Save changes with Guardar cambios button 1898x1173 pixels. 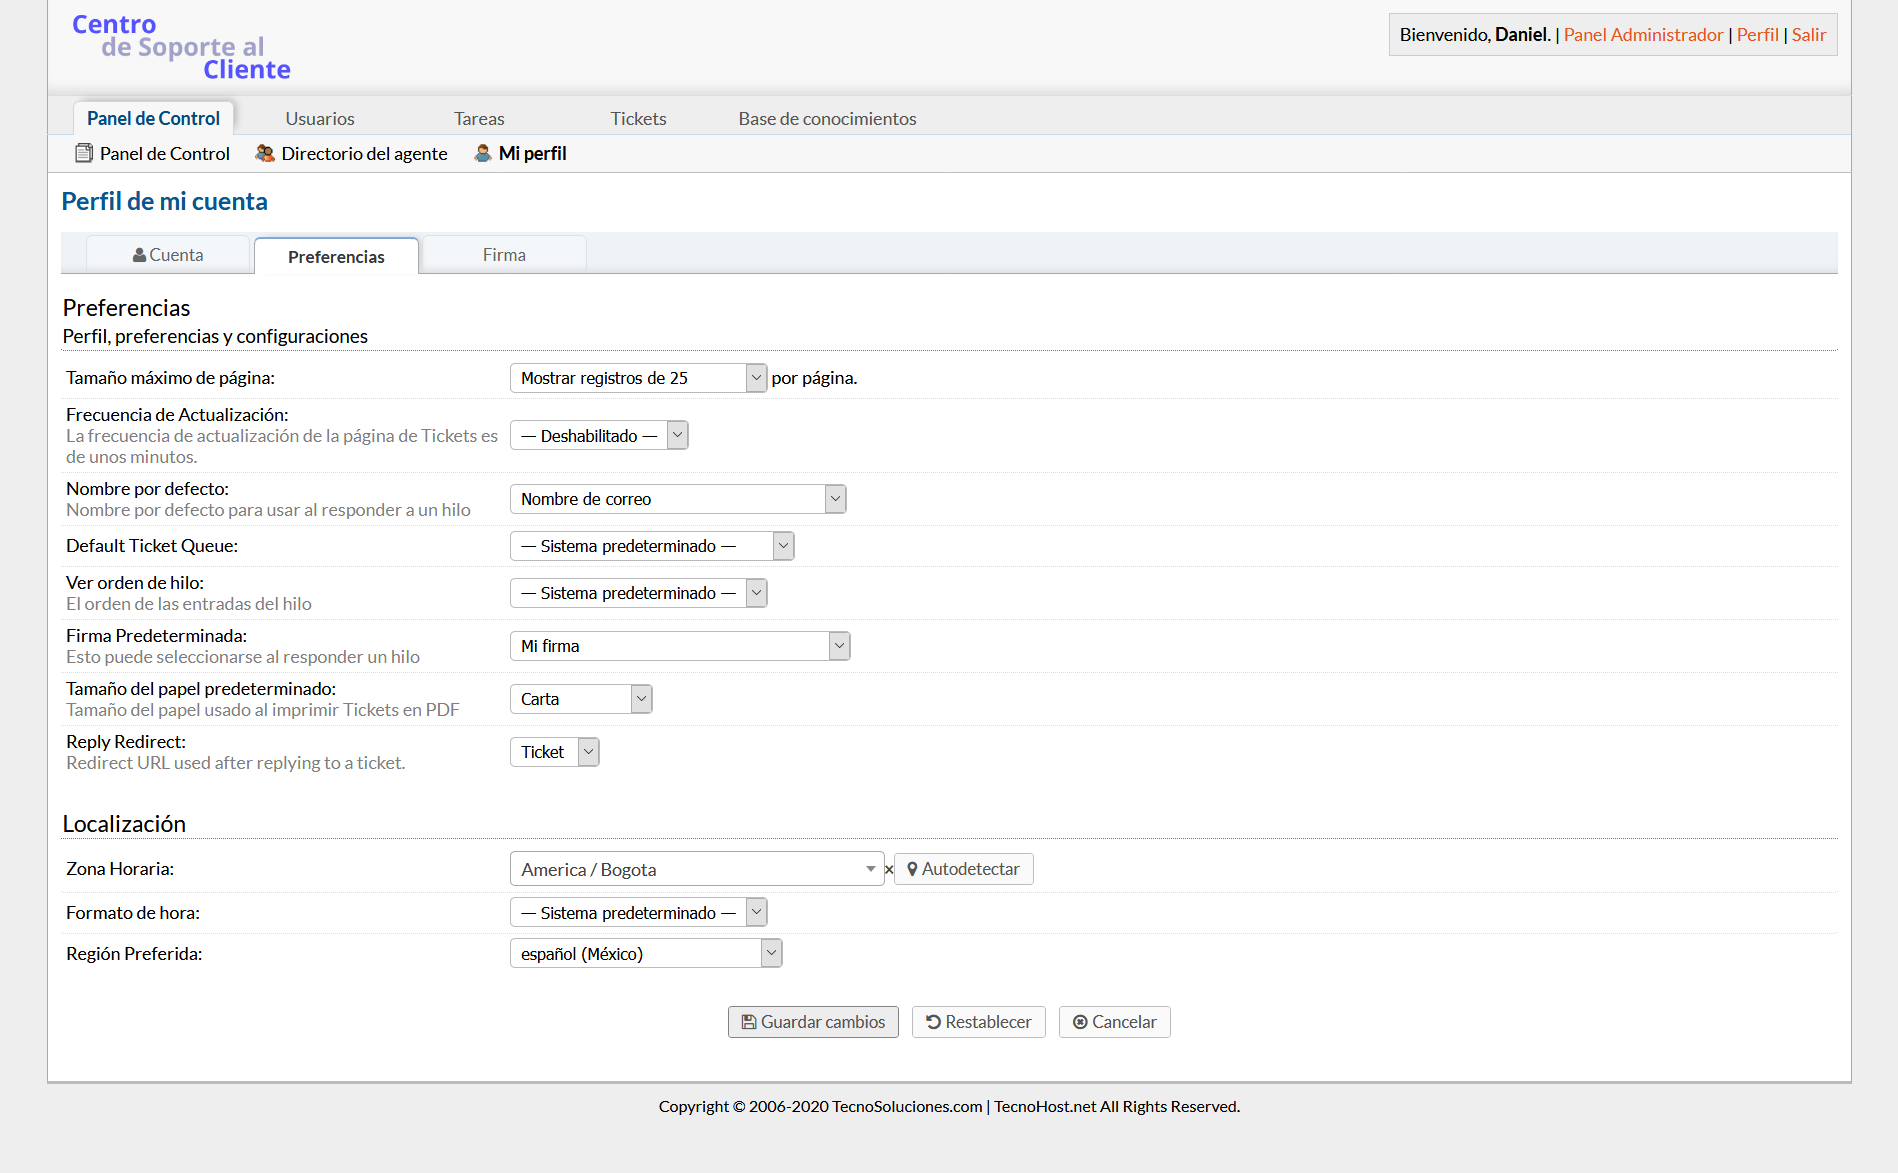coord(812,1022)
